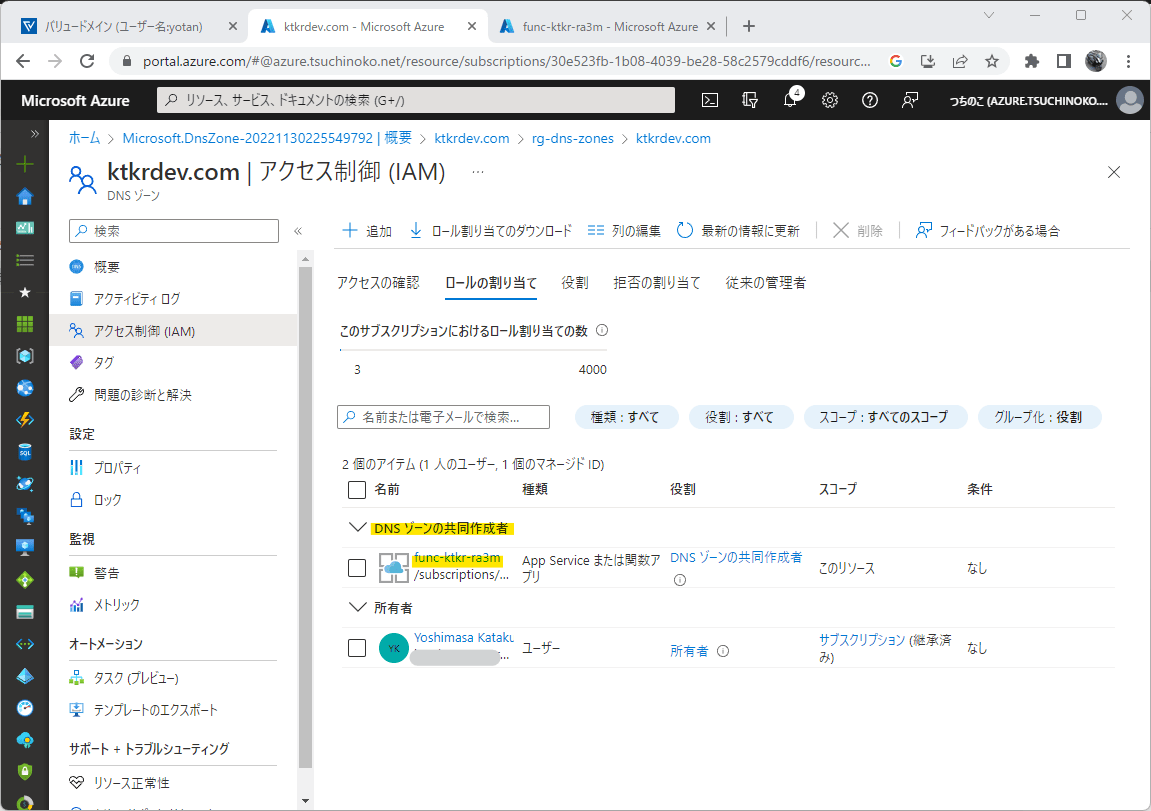Image resolution: width=1151 pixels, height=811 pixels.
Task: Collapse the resource menu pane
Action: (x=298, y=231)
